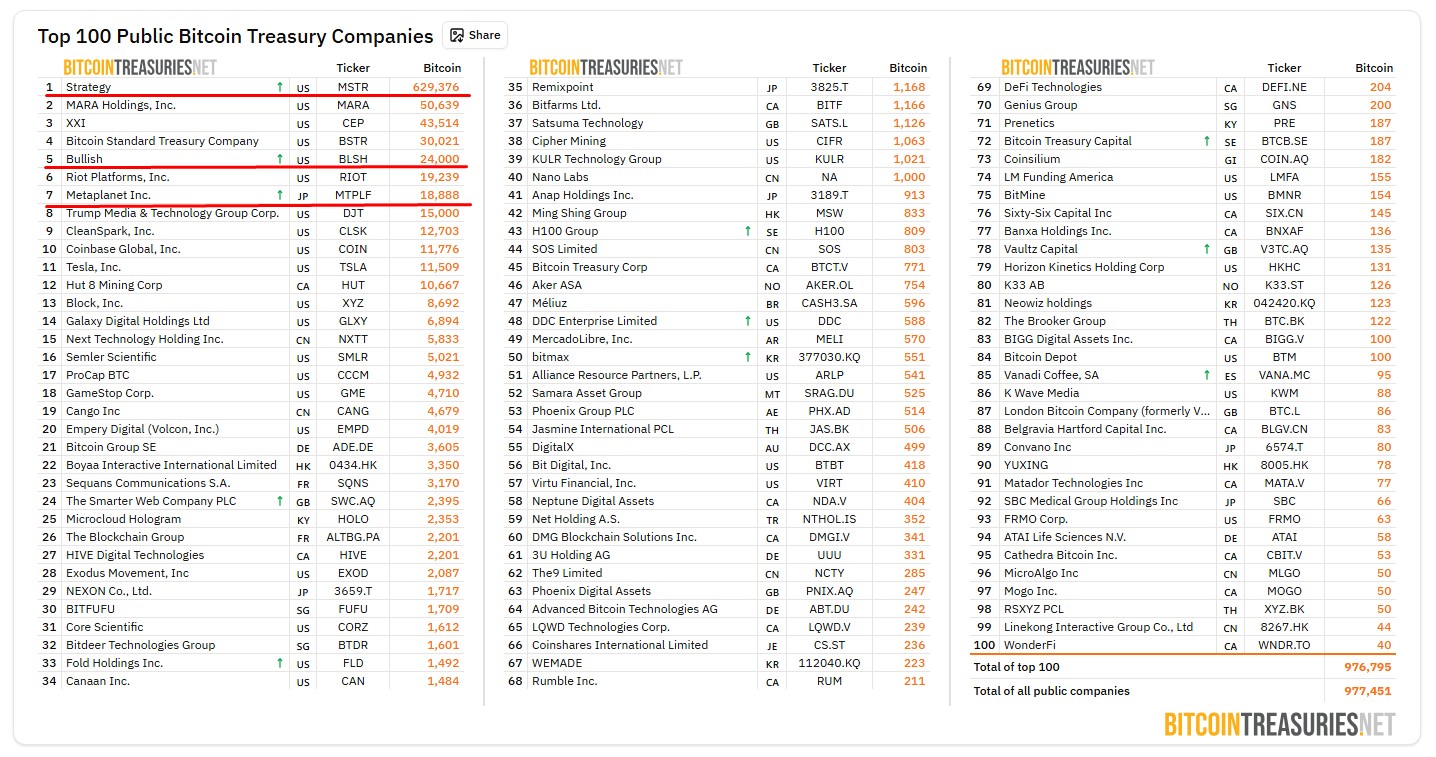1436x757 pixels.
Task: Select Bitcoin Standard Treasury Company row name
Action: (162, 141)
